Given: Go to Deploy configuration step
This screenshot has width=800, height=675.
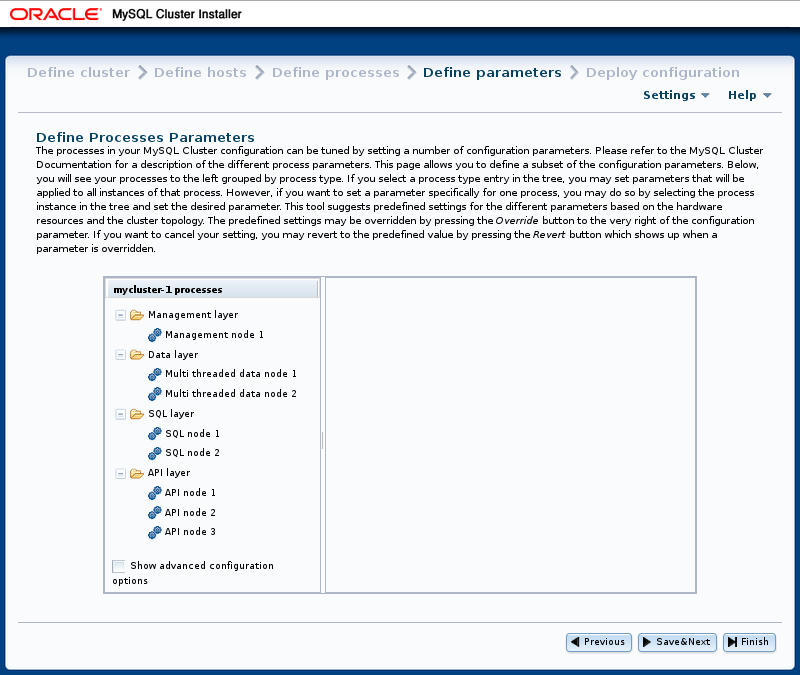Looking at the screenshot, I should [x=663, y=72].
